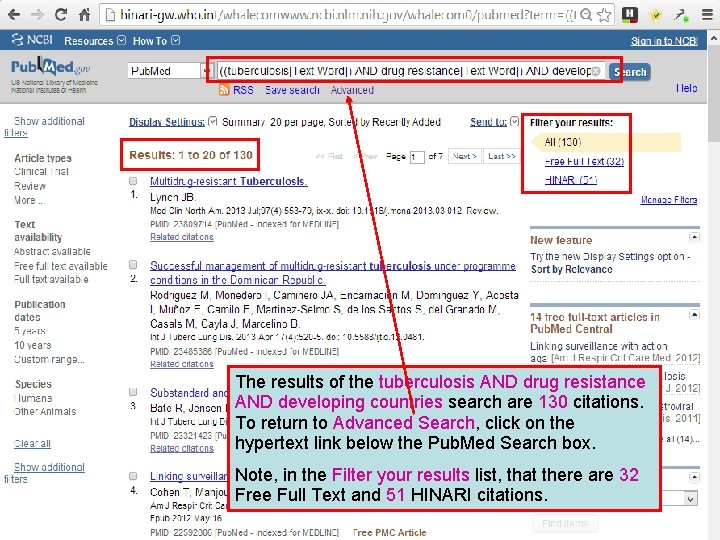Click the RSS link

tap(243, 90)
